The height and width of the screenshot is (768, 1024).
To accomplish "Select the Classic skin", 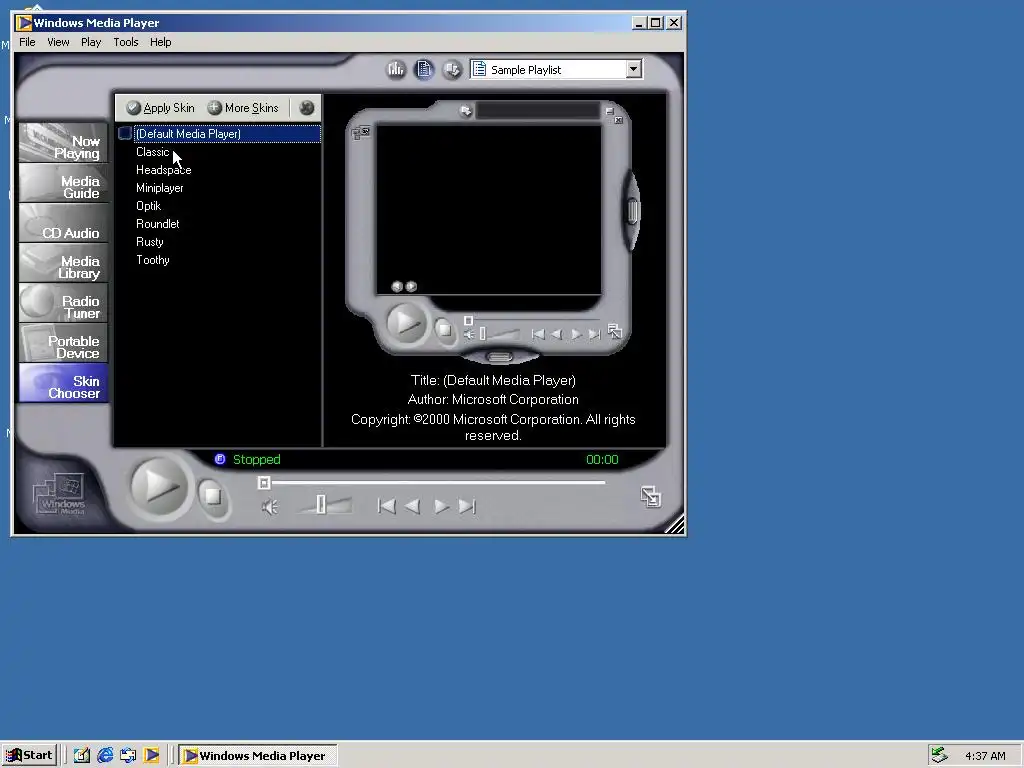I will 152,152.
